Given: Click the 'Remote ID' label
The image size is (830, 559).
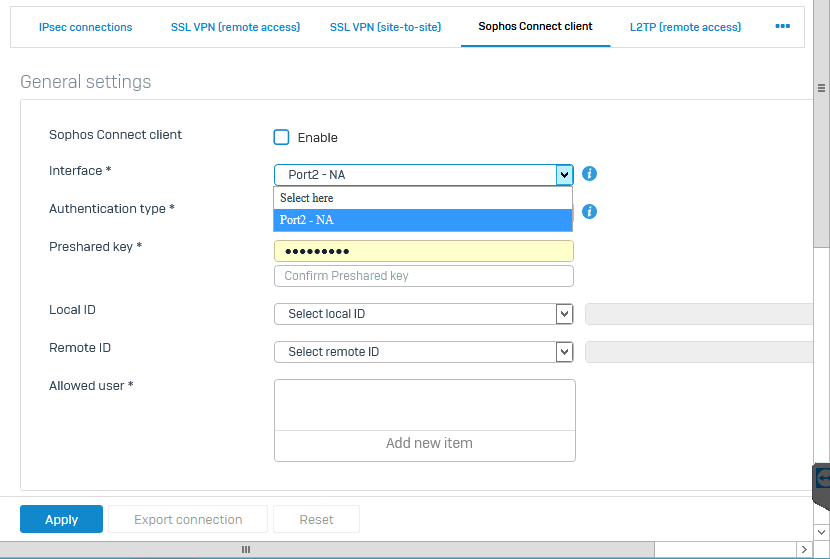Looking at the screenshot, I should click(x=80, y=348).
